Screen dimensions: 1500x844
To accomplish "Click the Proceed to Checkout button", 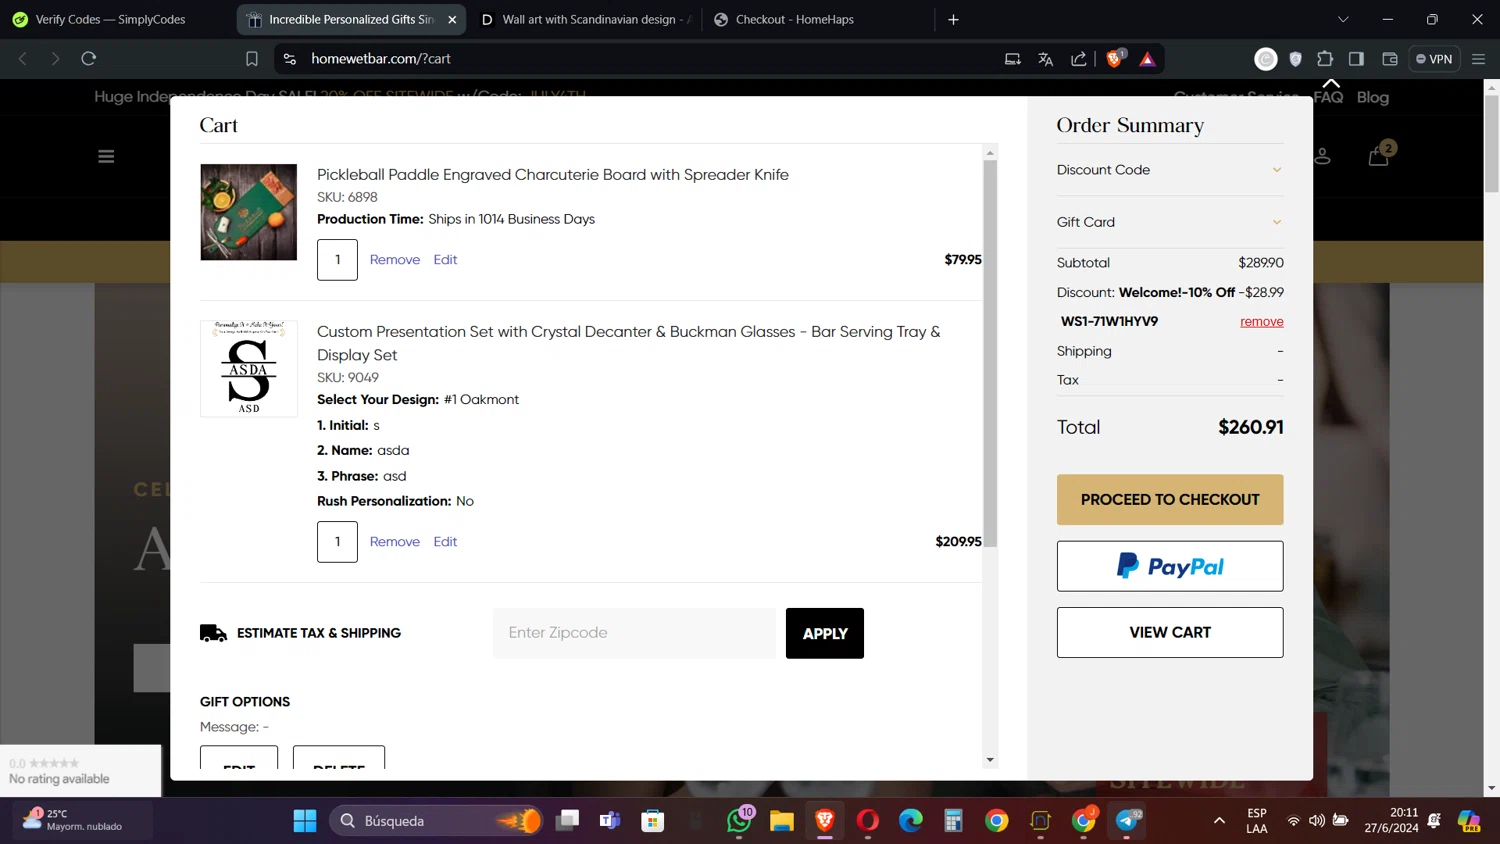I will (x=1170, y=500).
